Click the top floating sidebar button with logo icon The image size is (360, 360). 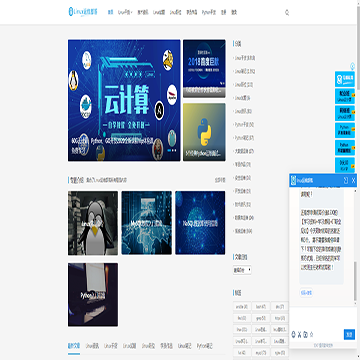click(x=345, y=79)
